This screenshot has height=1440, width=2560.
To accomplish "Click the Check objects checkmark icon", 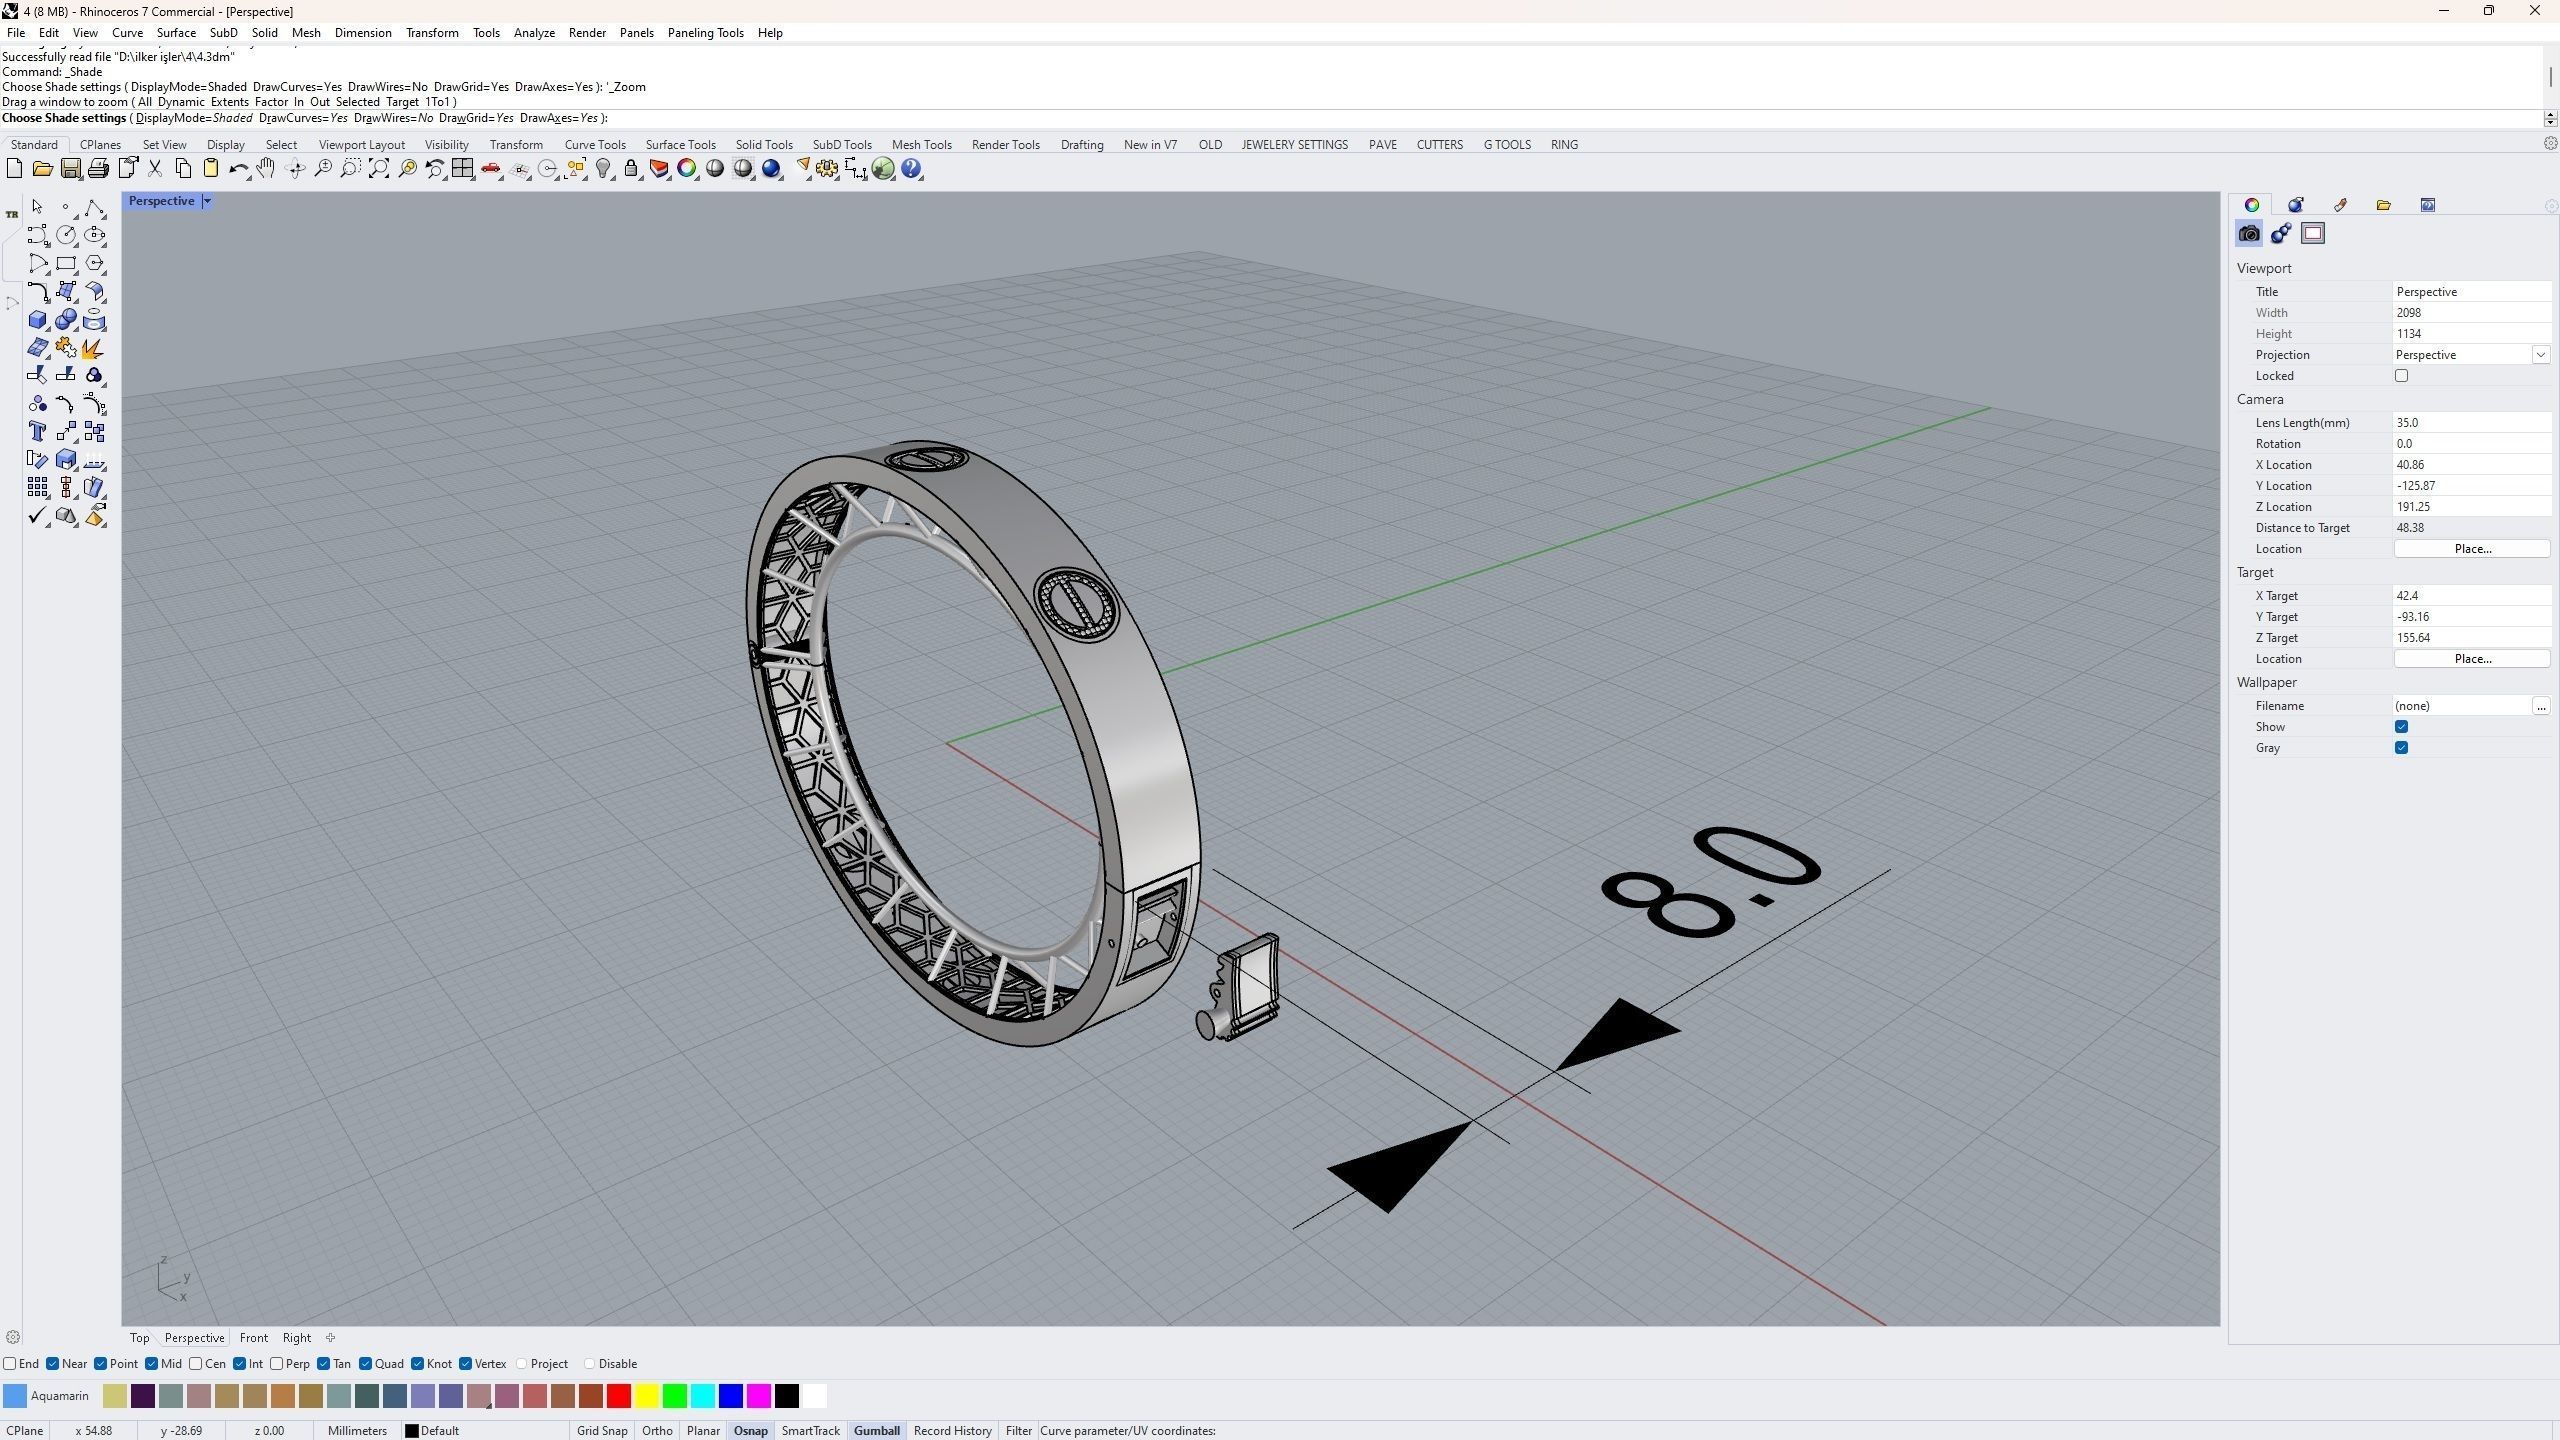I will (37, 516).
